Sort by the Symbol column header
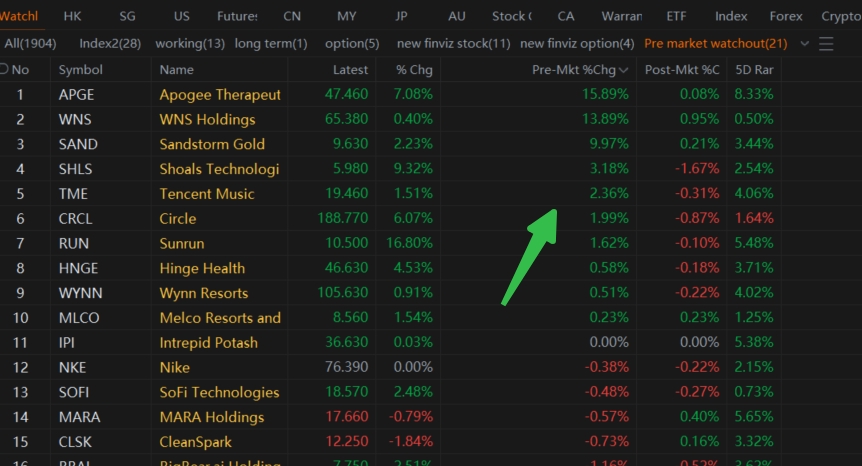Screen dimensions: 862x466 80,70
